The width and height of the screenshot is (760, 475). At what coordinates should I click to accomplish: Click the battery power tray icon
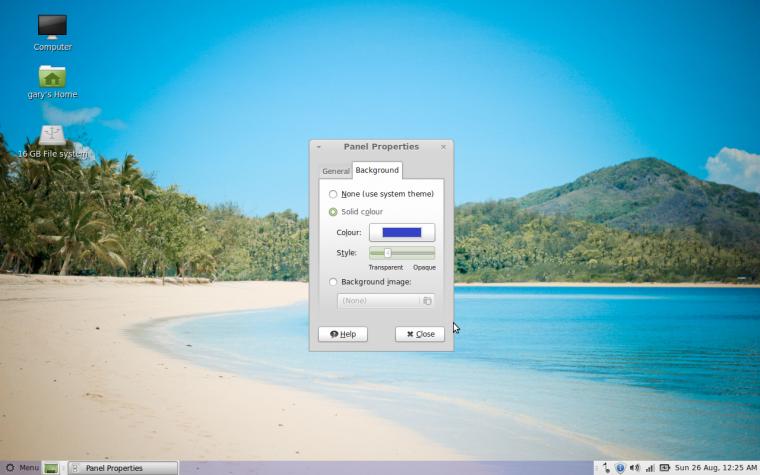pos(665,468)
